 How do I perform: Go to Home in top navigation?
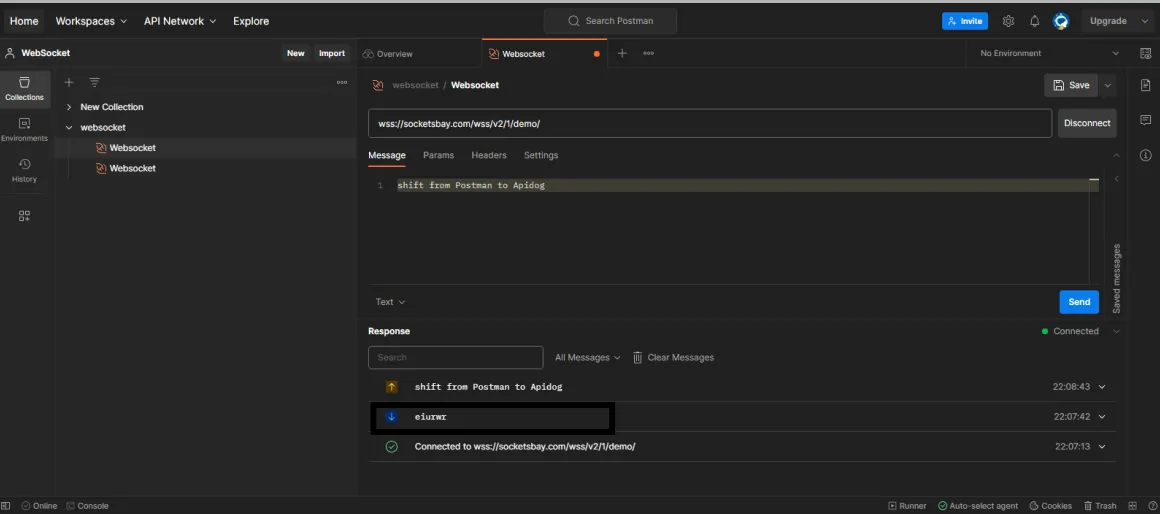tap(24, 21)
